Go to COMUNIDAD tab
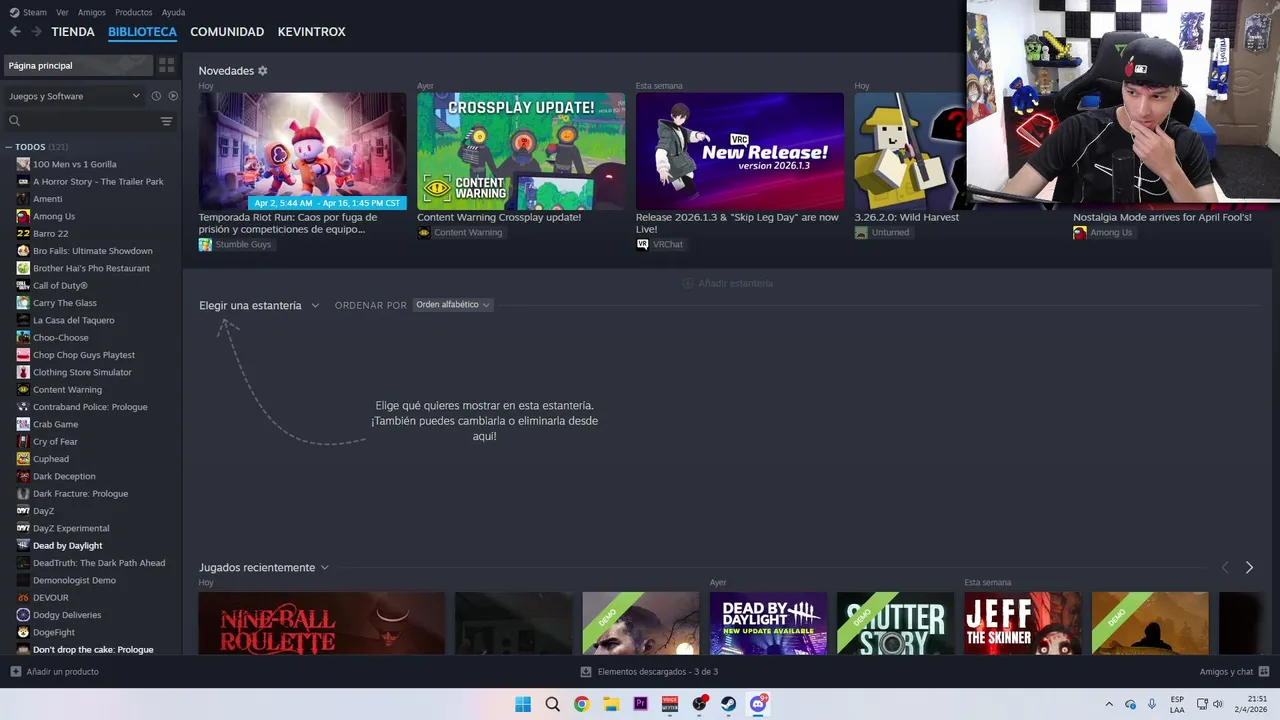 [227, 32]
